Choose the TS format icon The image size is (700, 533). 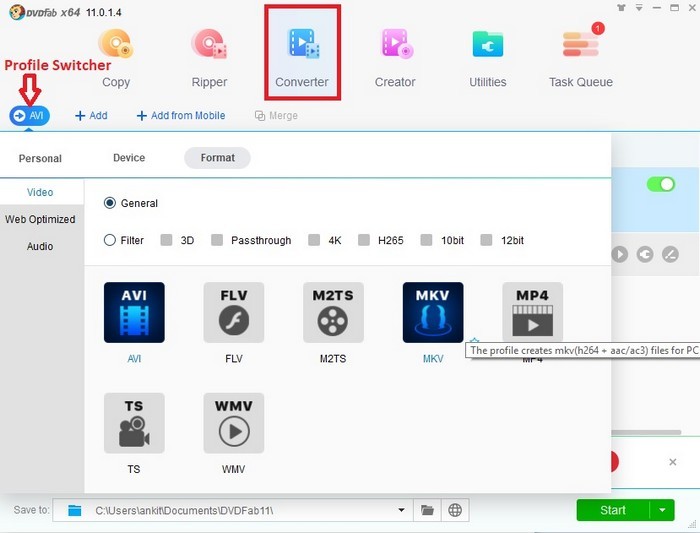134,423
